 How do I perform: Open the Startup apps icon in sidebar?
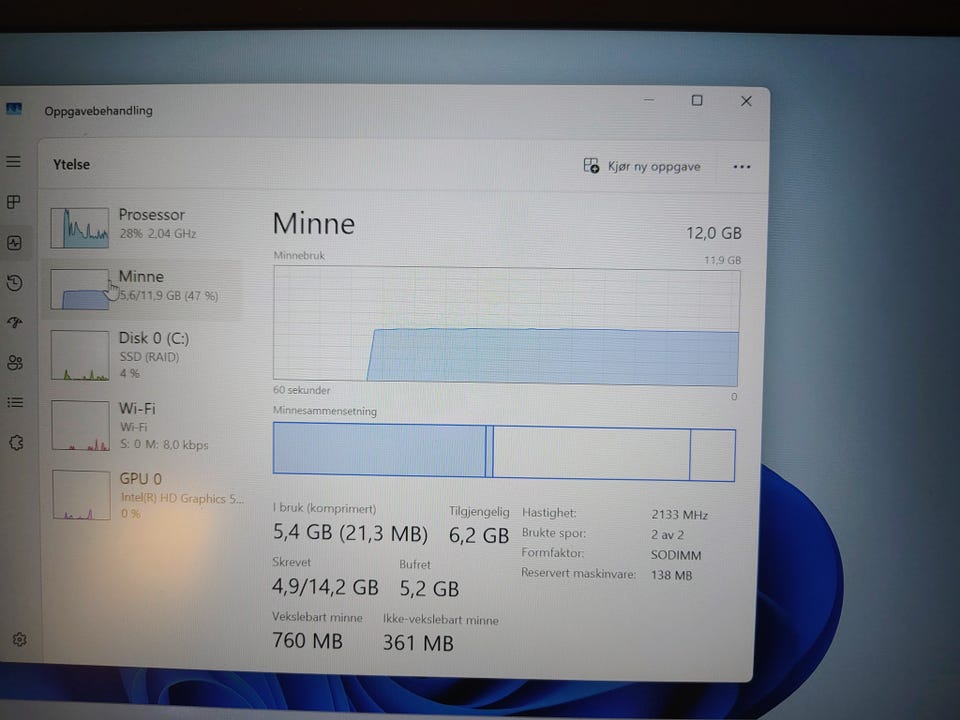click(x=15, y=322)
